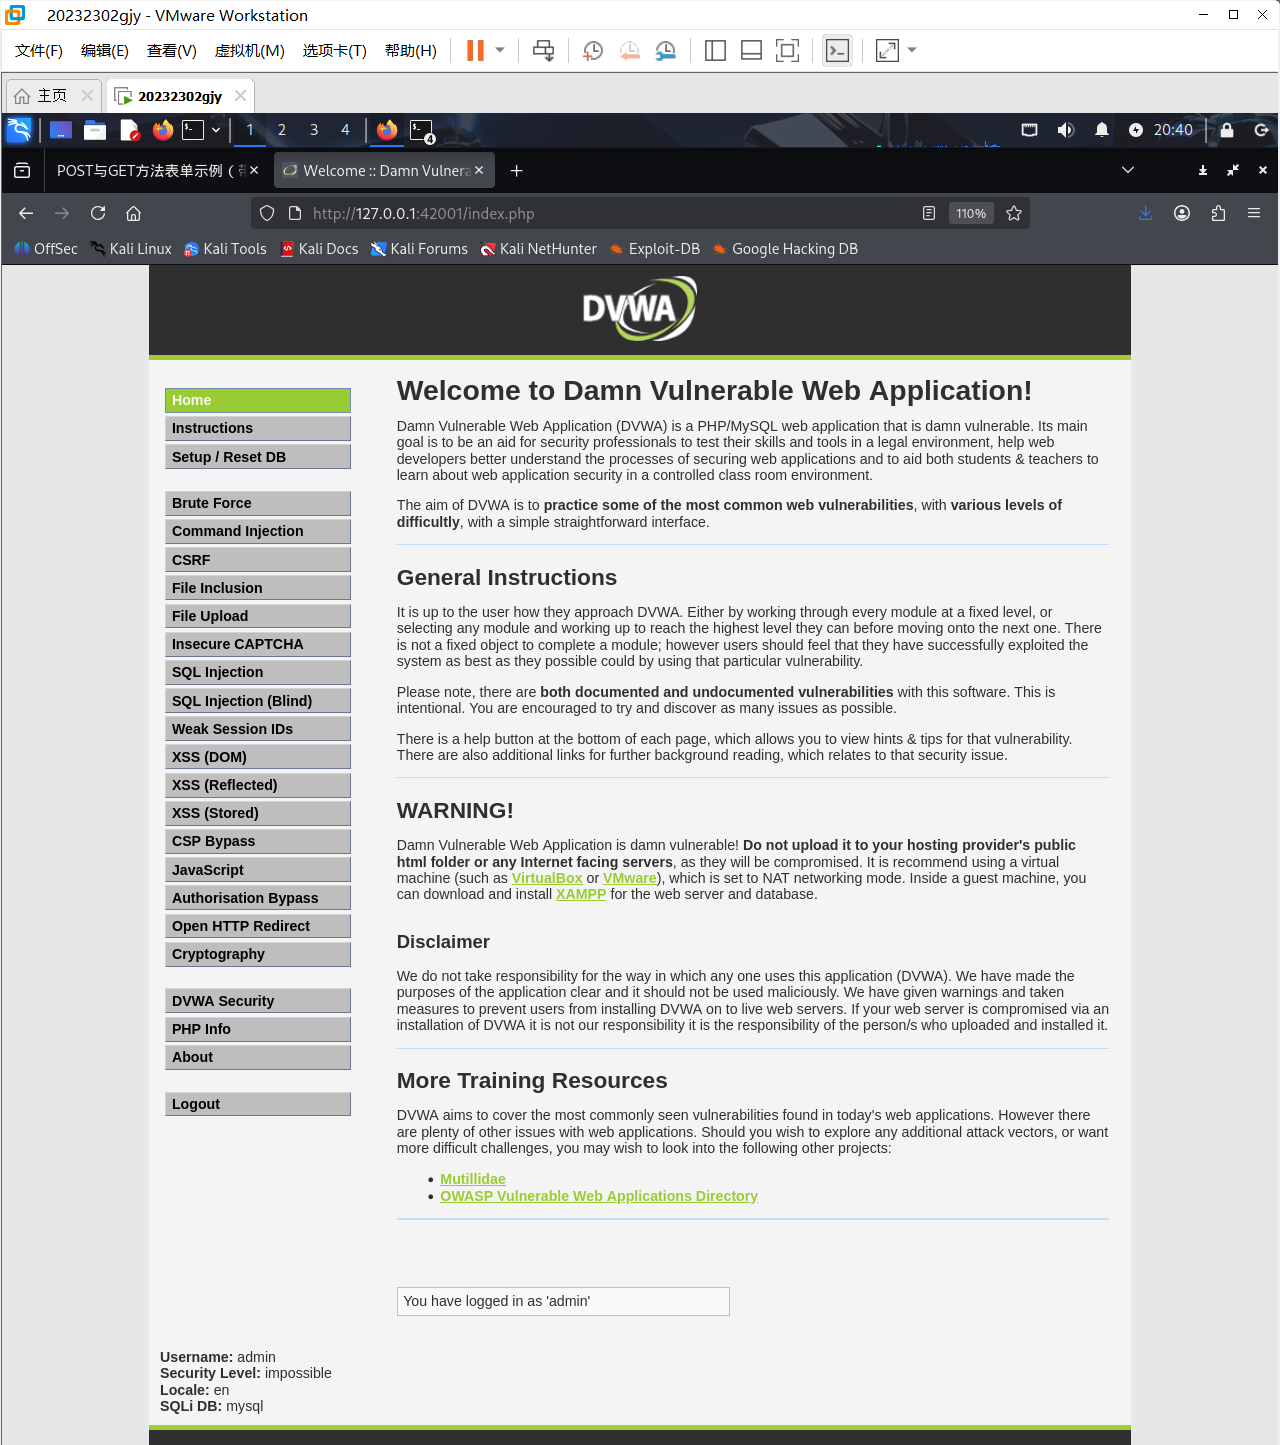Open the SQL Injection menu item
Screen dimensions: 1280x1445
pos(258,672)
